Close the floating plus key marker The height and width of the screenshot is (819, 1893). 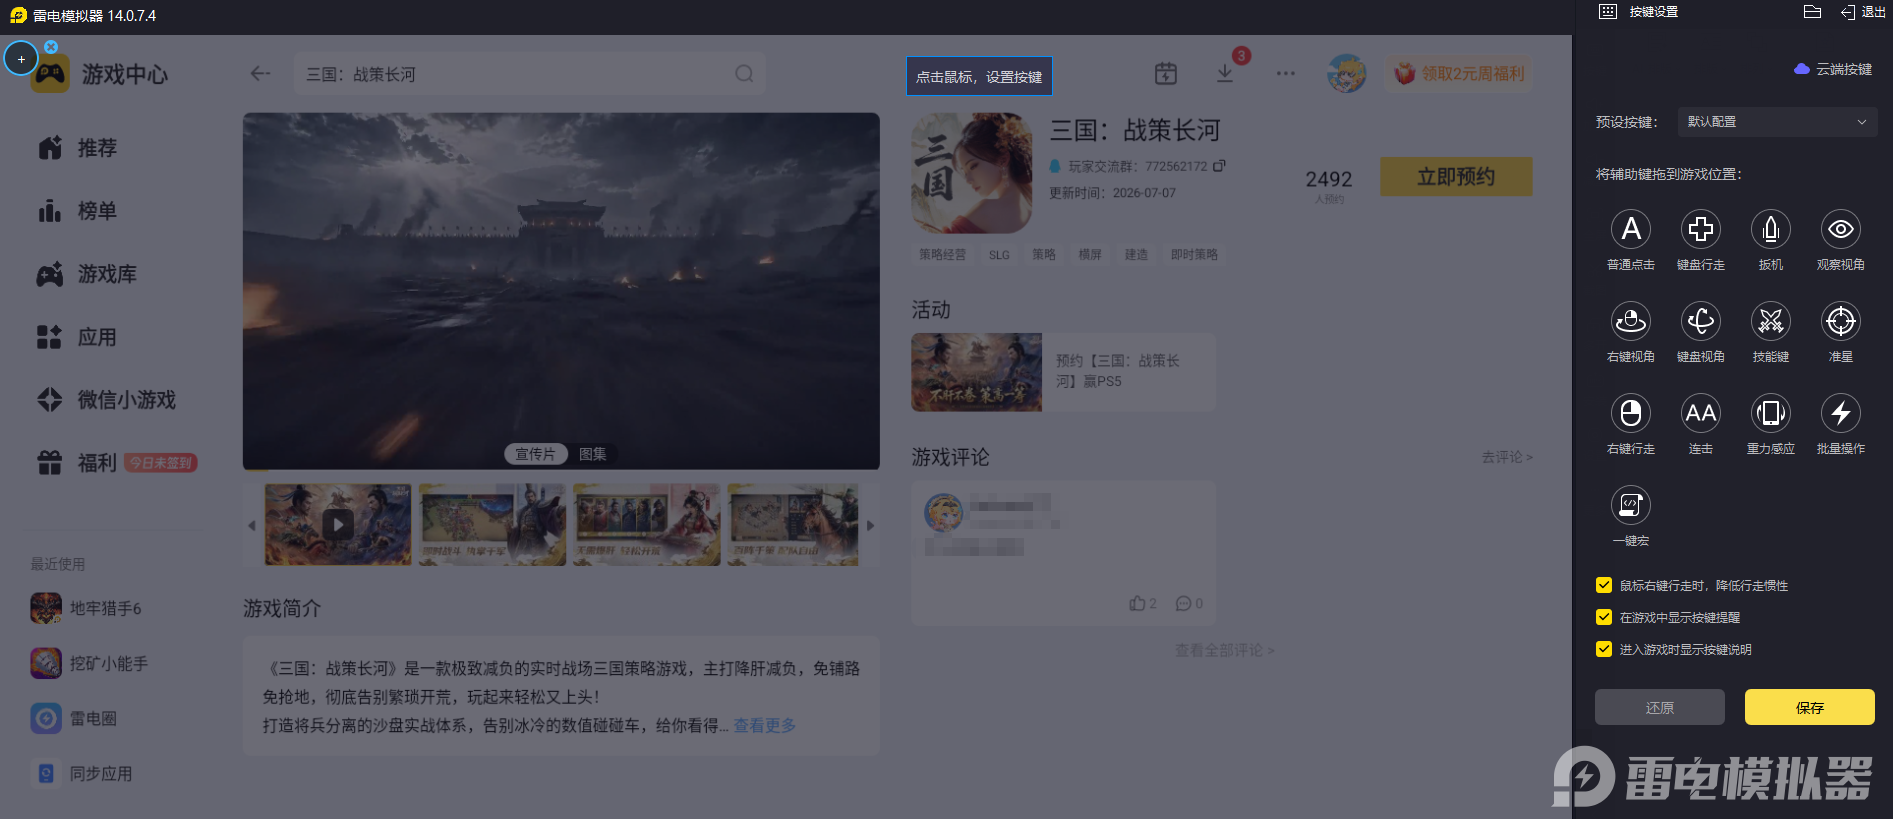pyautogui.click(x=51, y=47)
